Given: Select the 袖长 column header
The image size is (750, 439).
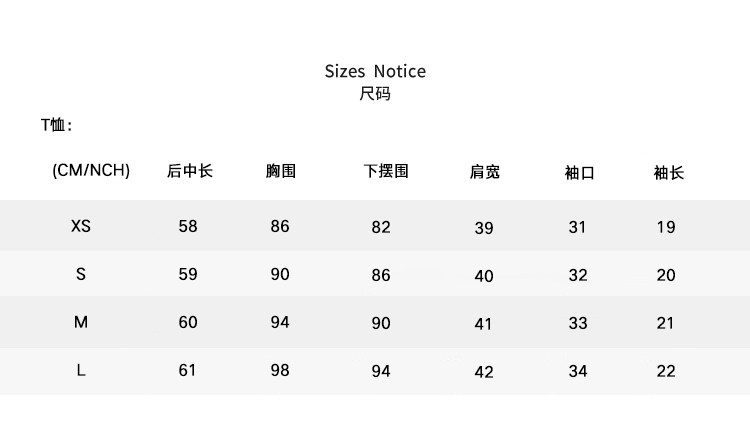Looking at the screenshot, I should (668, 172).
